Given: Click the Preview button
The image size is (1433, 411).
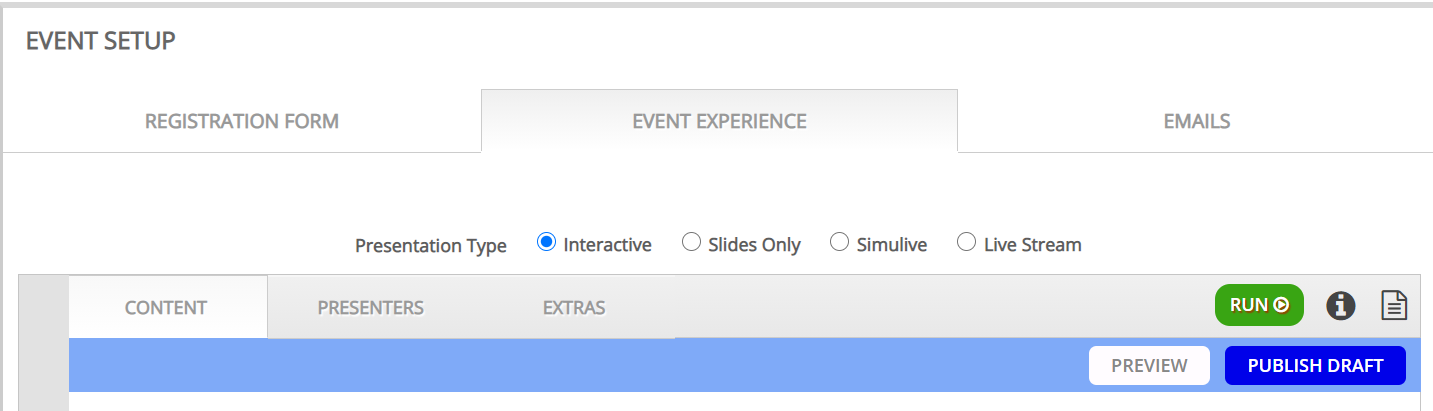Looking at the screenshot, I should (x=1149, y=366).
